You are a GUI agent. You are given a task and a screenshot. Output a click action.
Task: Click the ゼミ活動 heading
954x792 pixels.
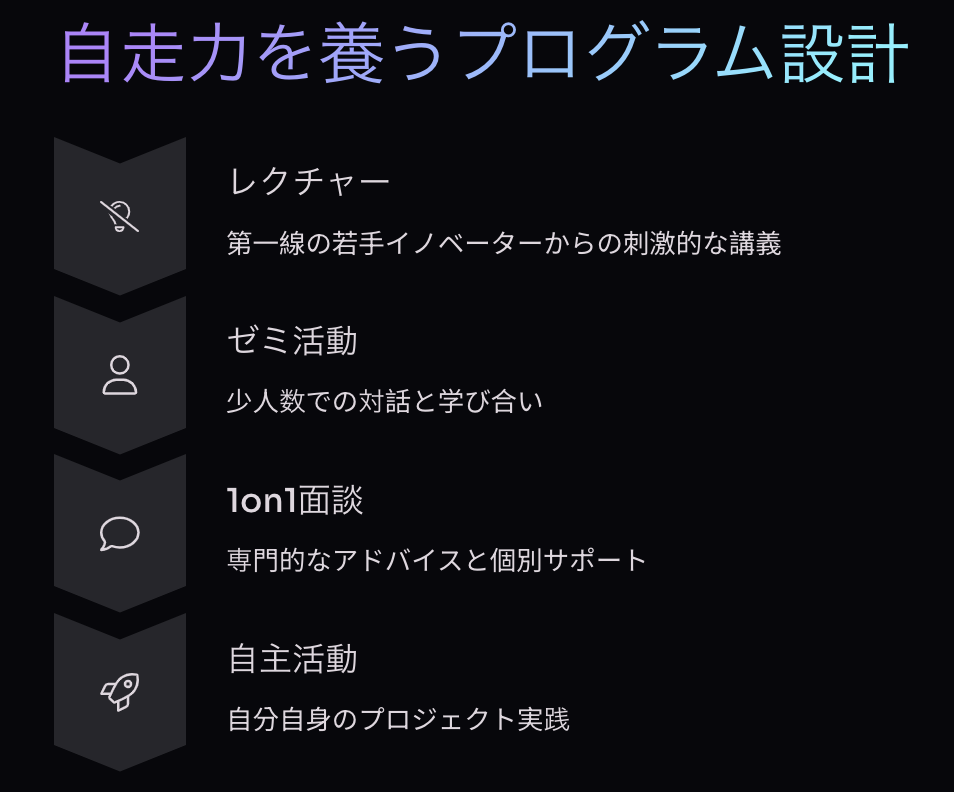coord(292,341)
